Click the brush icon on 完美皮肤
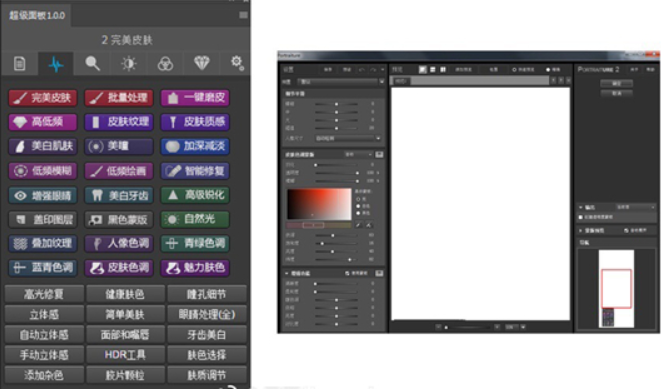The image size is (661, 390). pos(19,98)
